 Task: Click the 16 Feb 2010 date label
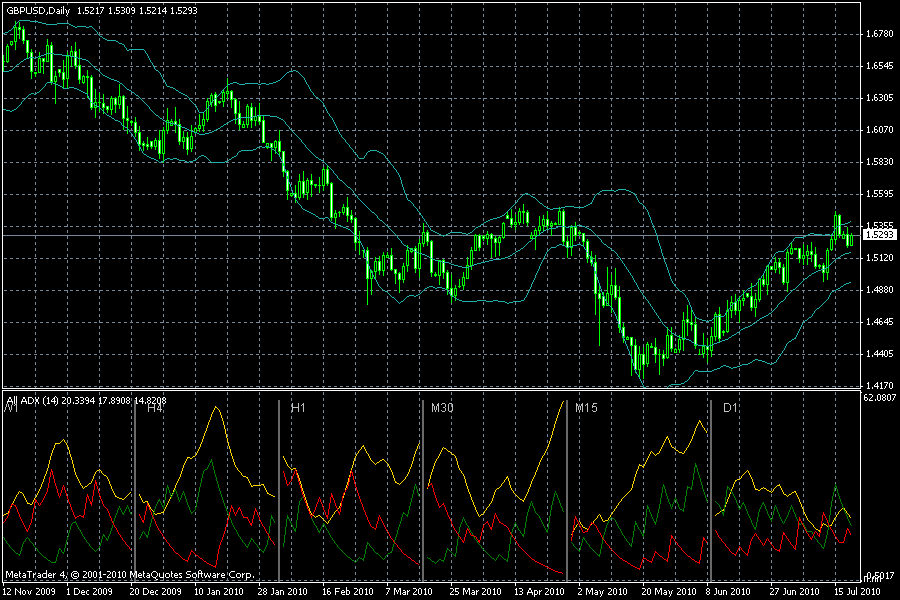(347, 591)
